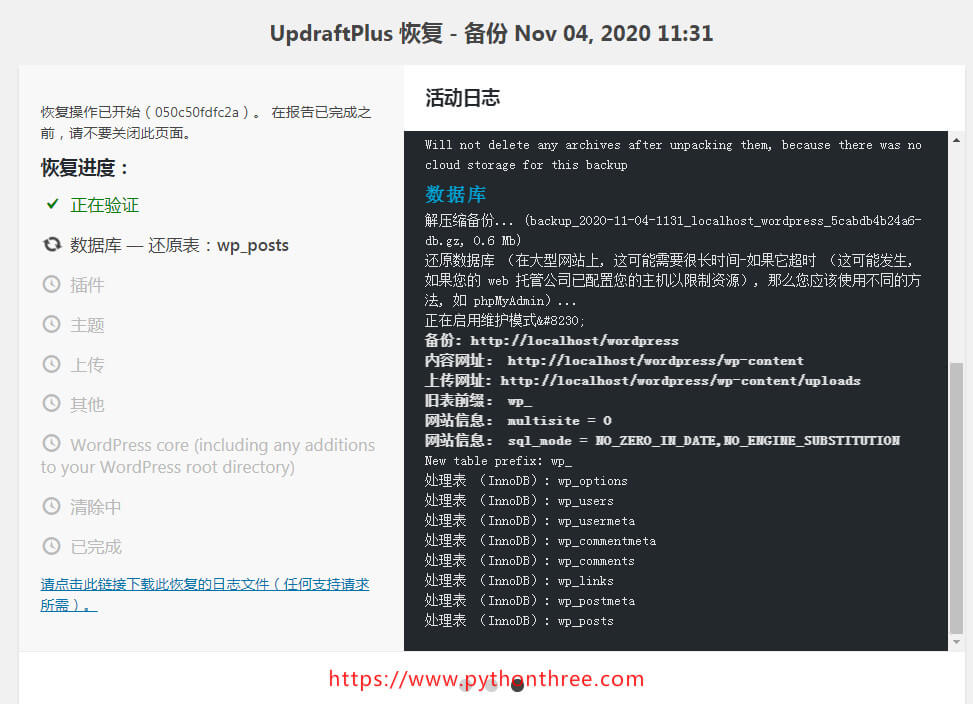Click the clock icon next to 插件
973x704 pixels.
52,285
